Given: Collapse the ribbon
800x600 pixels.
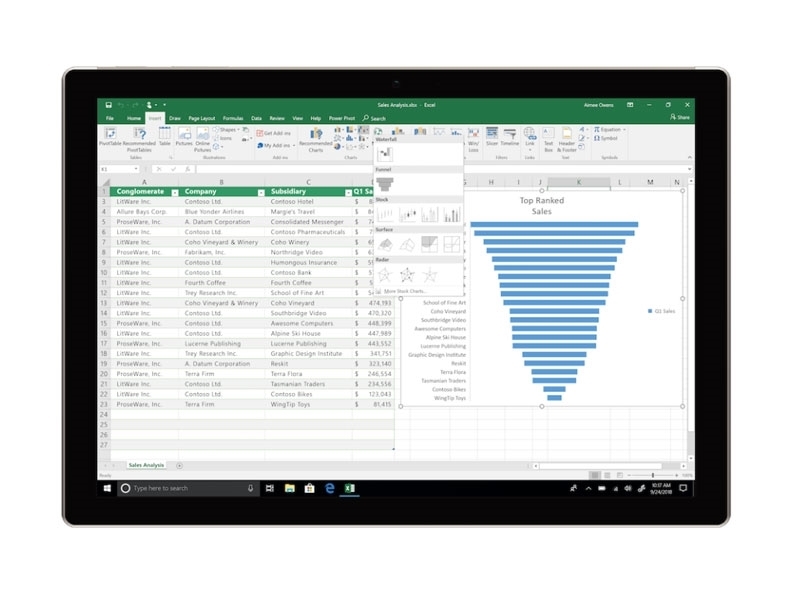Looking at the screenshot, I should (689, 158).
